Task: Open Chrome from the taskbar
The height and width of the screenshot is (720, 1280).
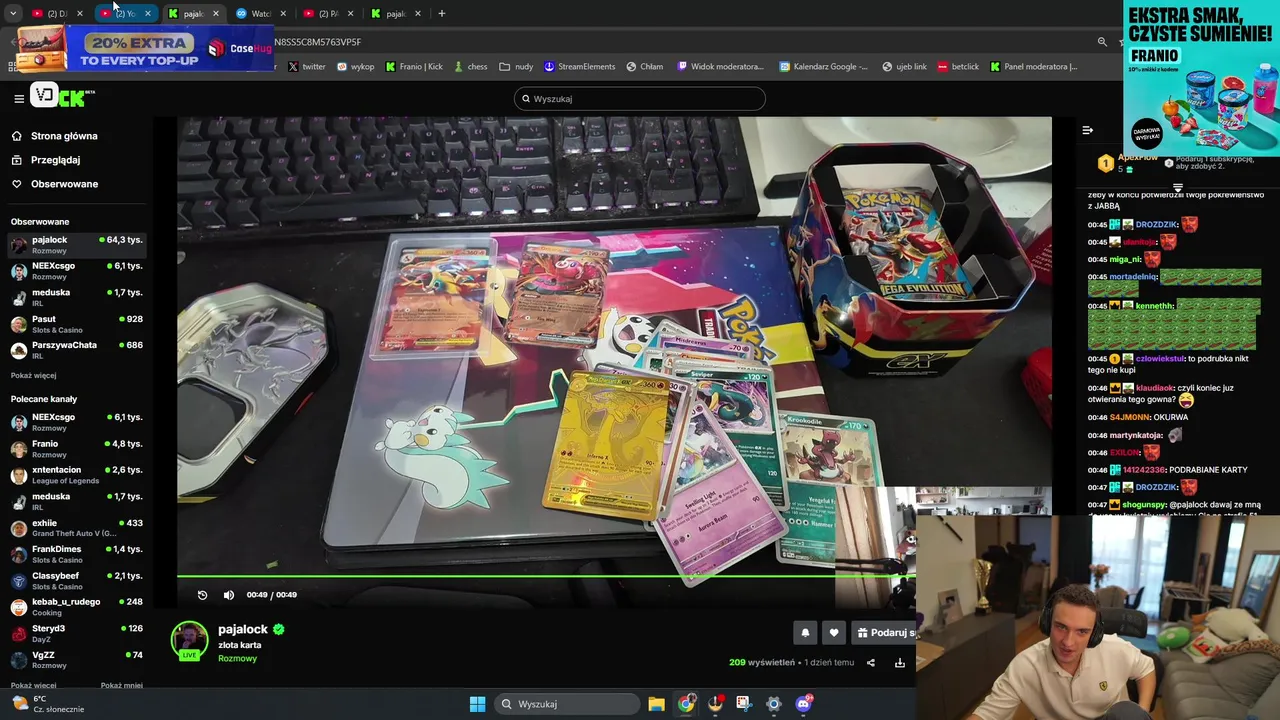Action: (686, 704)
